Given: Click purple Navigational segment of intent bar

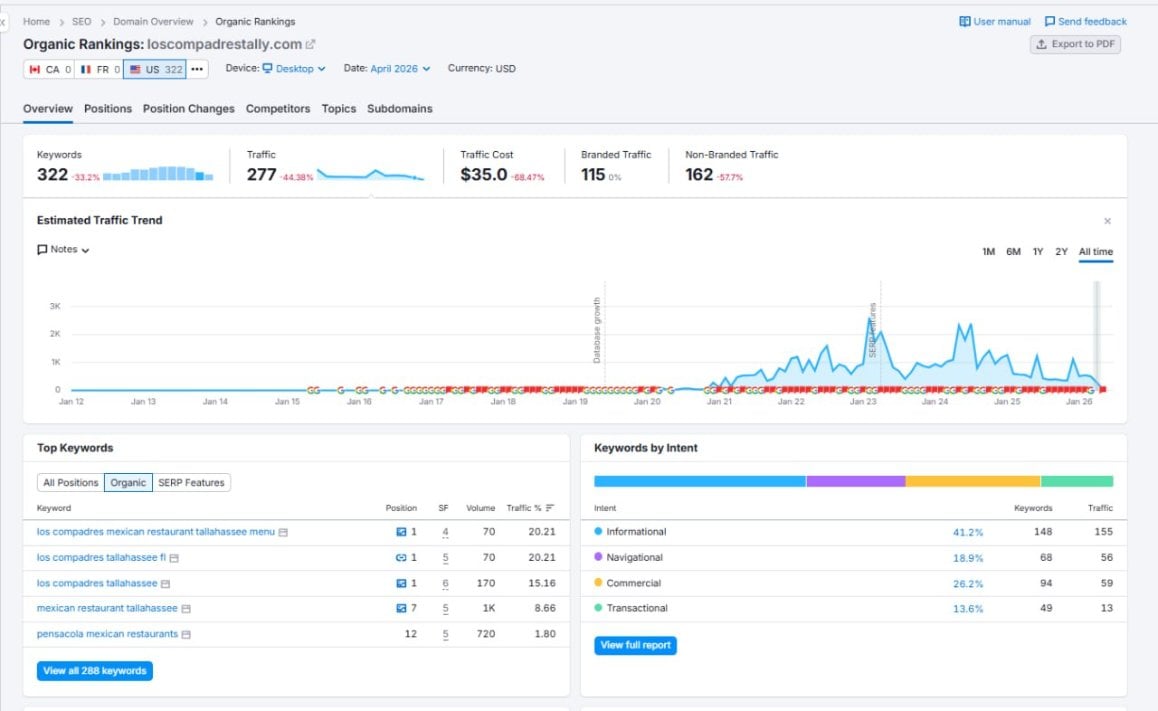Looking at the screenshot, I should (856, 481).
